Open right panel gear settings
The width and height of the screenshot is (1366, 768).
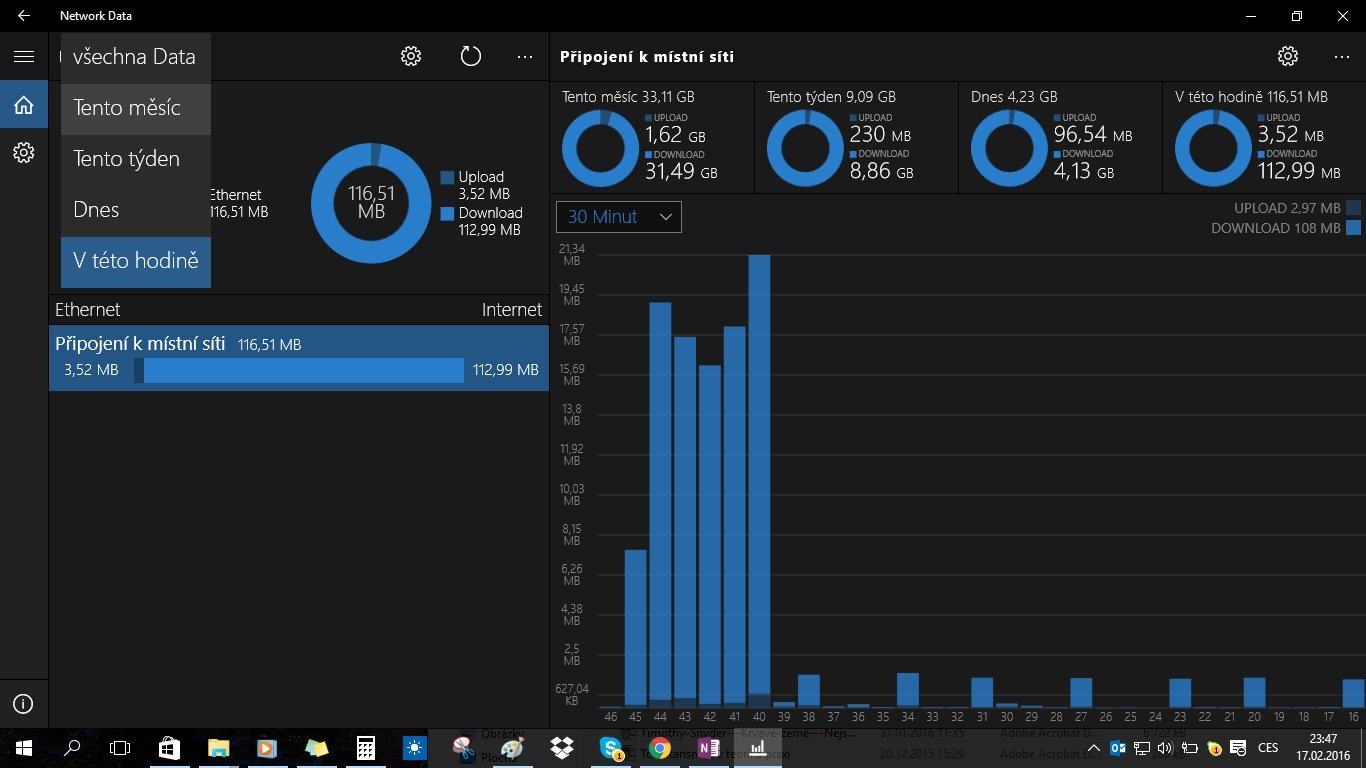tap(1288, 56)
